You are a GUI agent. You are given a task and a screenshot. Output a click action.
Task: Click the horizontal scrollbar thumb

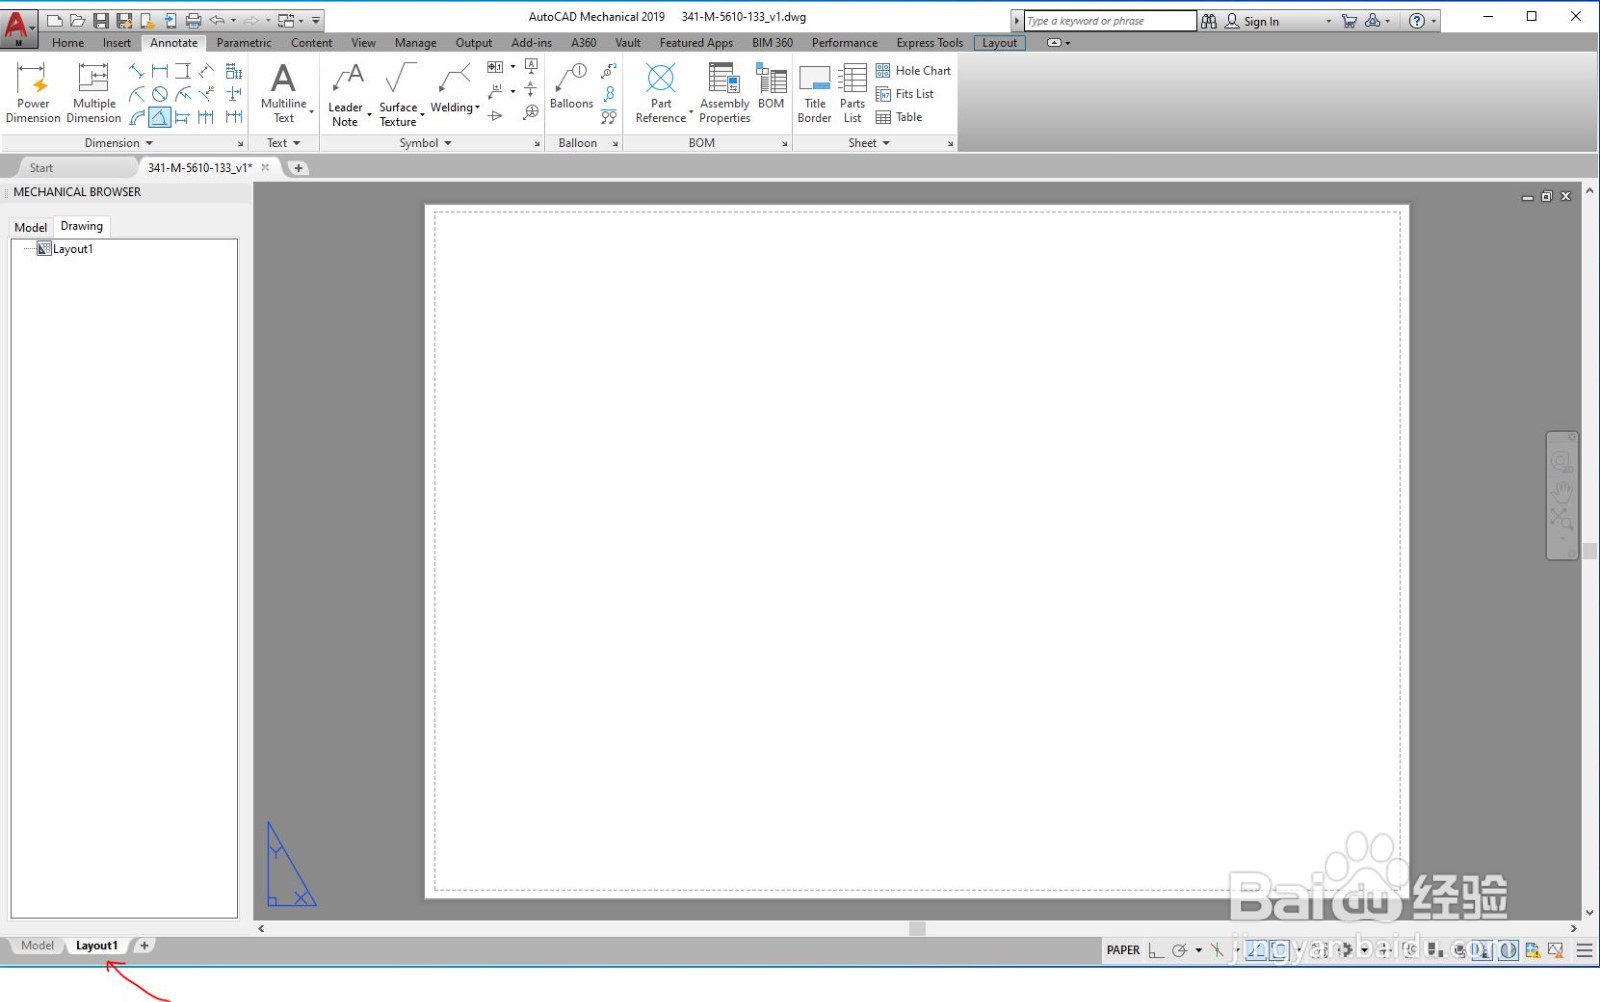tap(917, 929)
